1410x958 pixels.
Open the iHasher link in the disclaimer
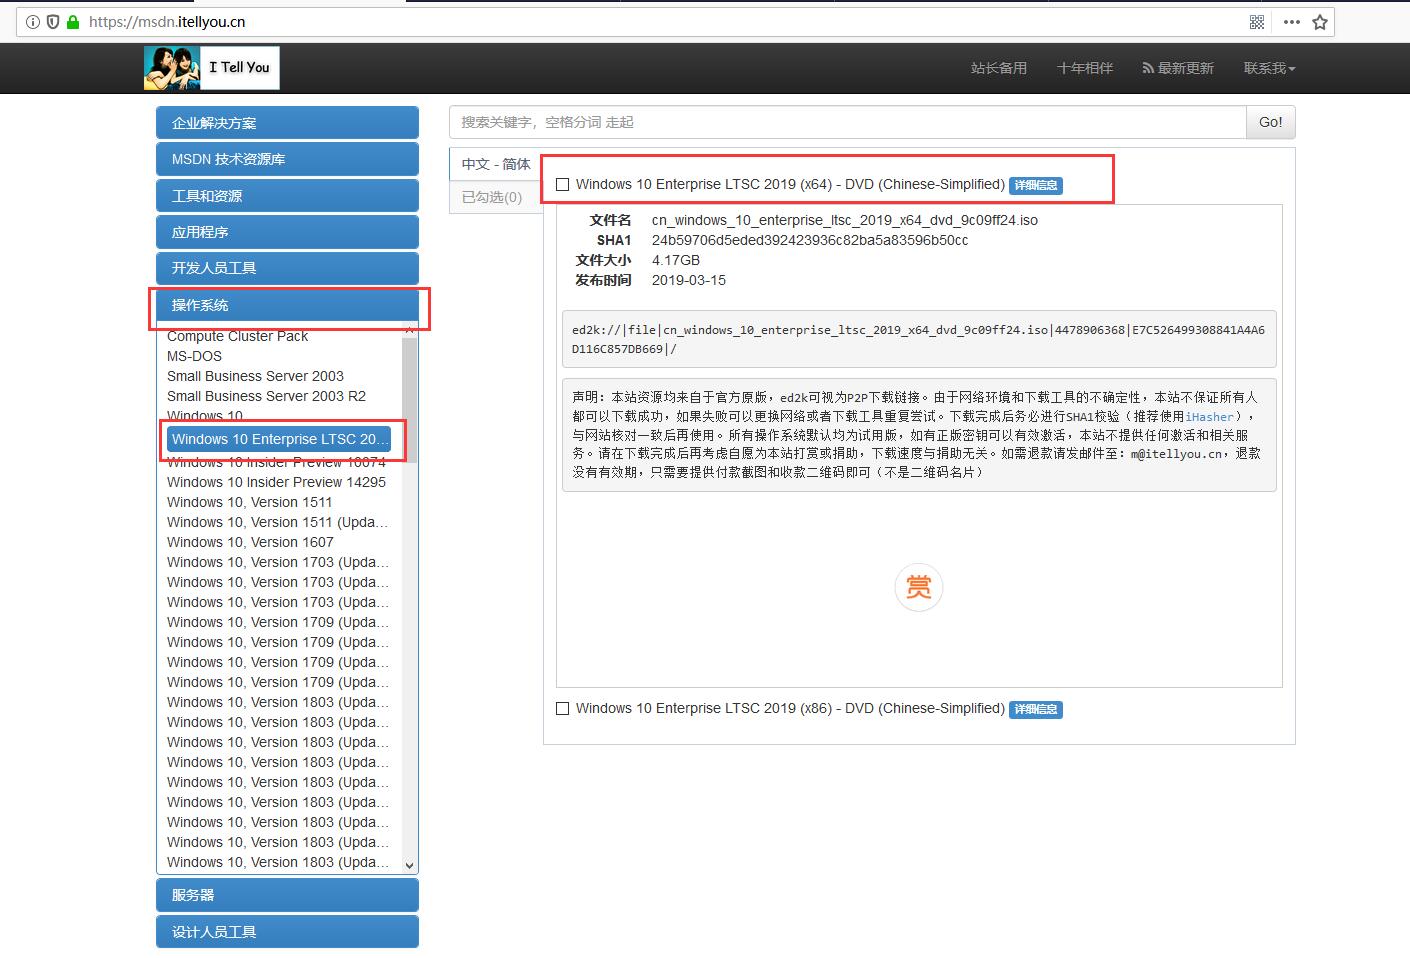pos(1210,416)
